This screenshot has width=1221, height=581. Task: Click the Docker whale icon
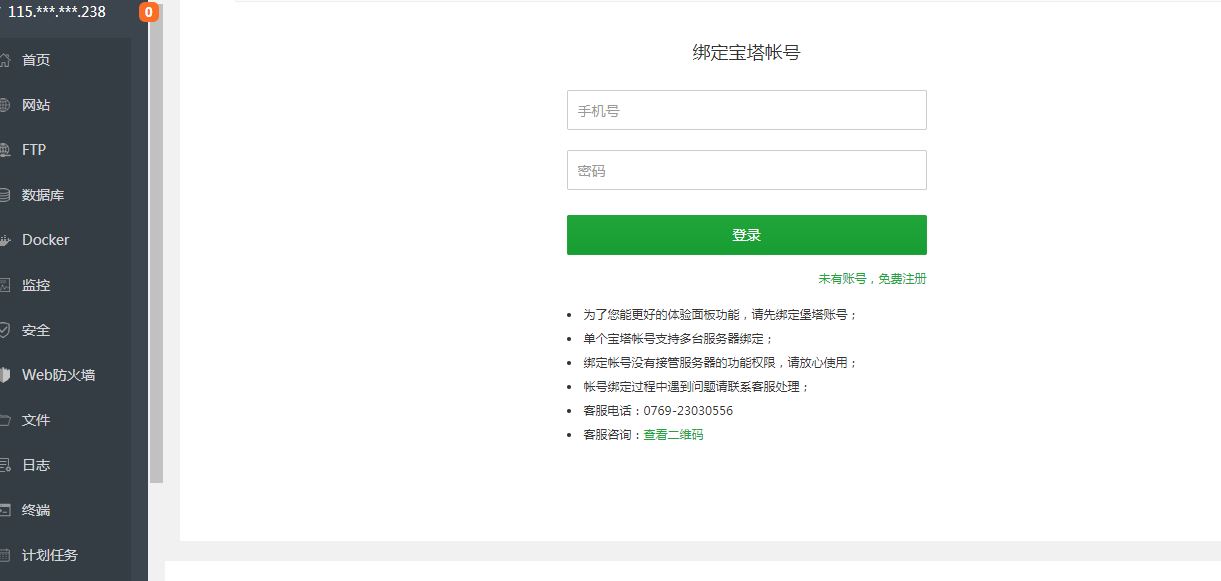coord(4,240)
